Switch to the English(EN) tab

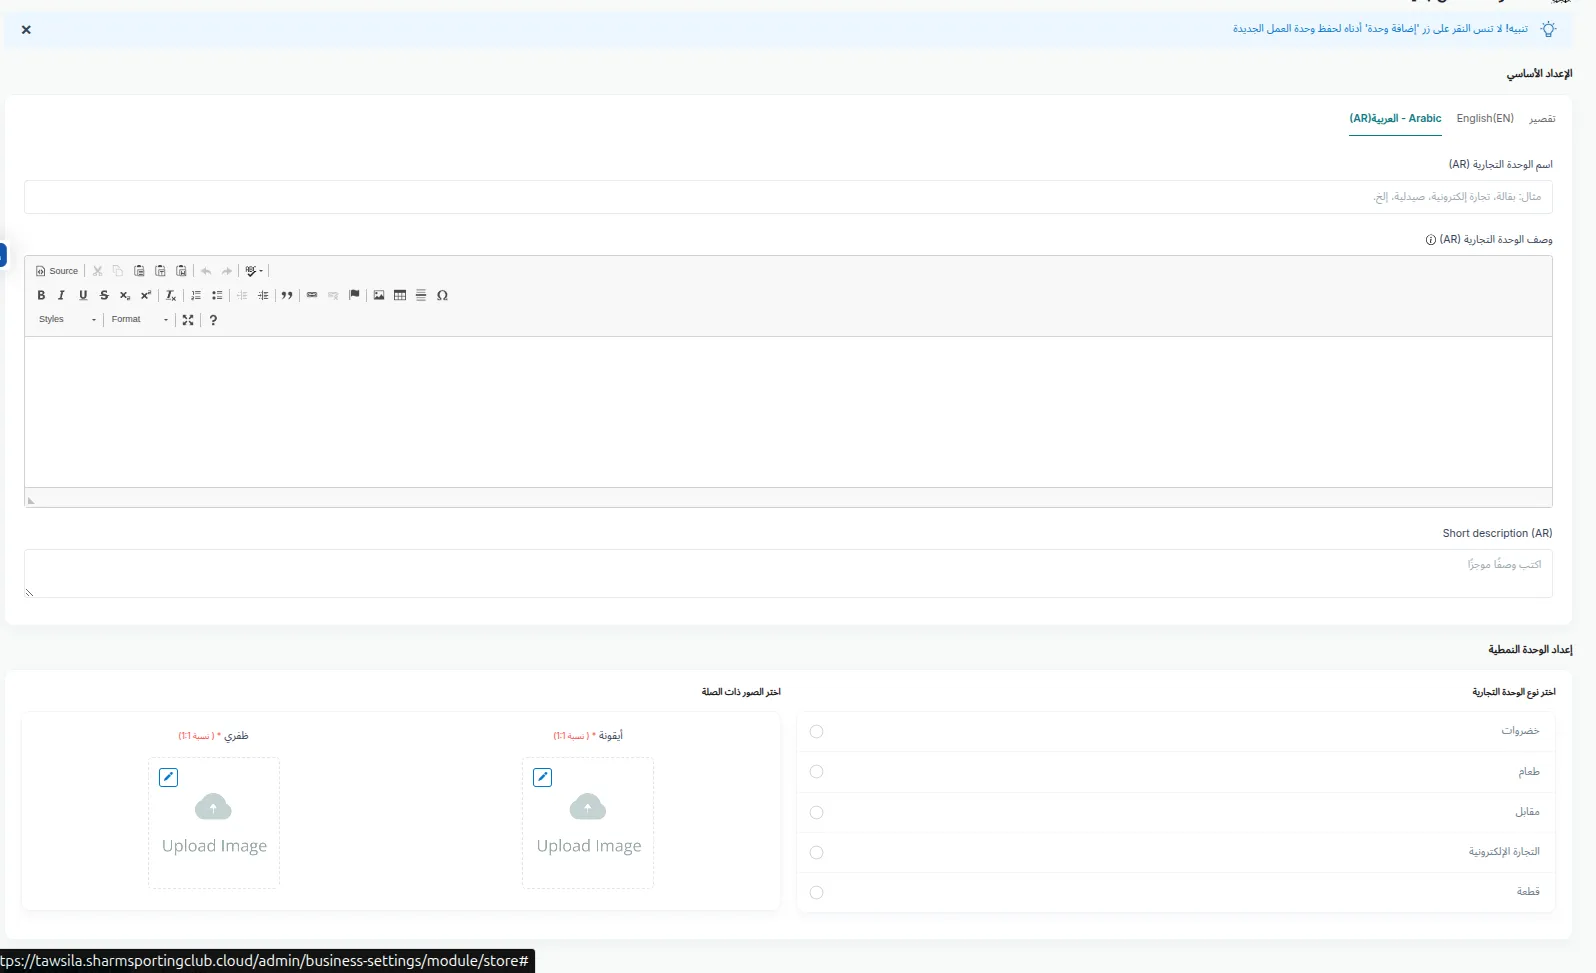coord(1485,118)
